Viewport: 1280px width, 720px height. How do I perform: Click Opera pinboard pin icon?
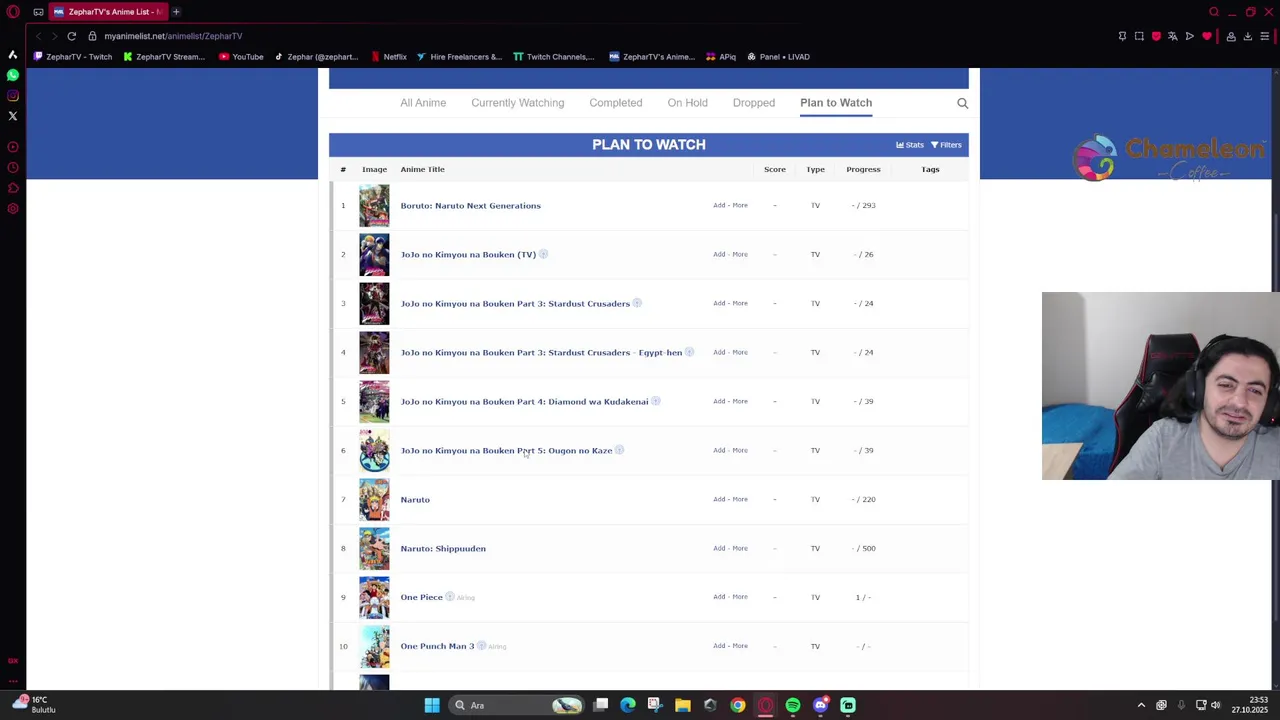(x=1122, y=36)
